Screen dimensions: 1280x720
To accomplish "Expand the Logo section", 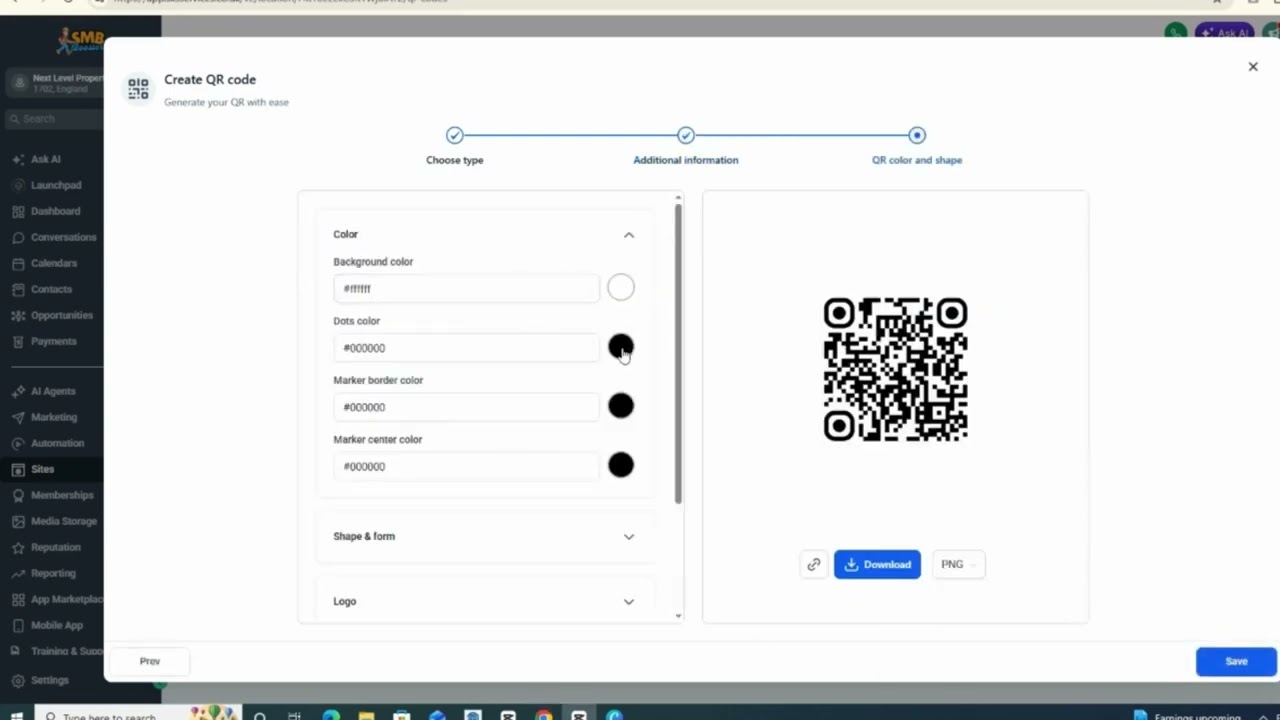I will click(x=629, y=602).
